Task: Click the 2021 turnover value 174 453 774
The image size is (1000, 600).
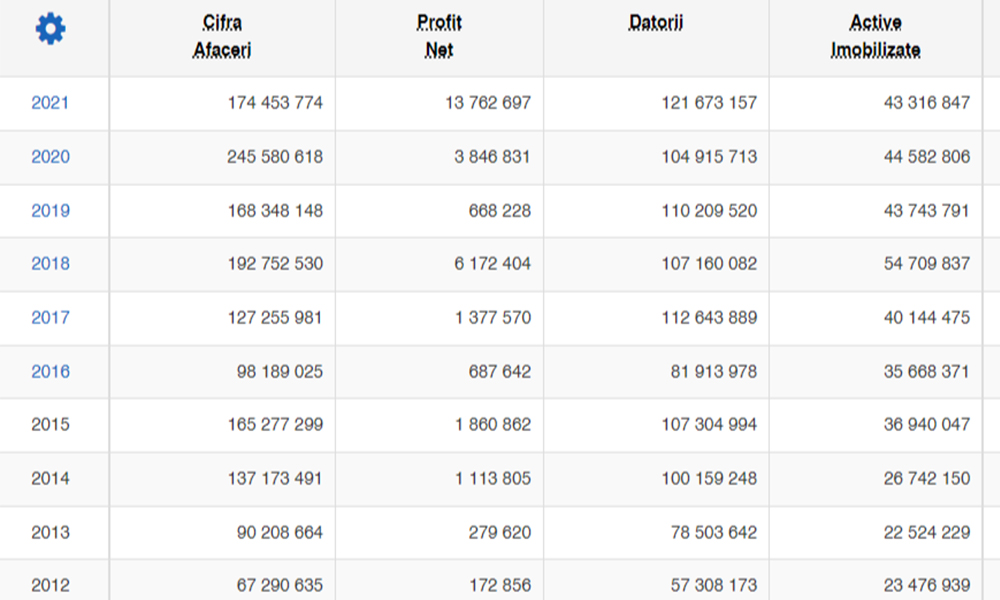Action: 276,103
